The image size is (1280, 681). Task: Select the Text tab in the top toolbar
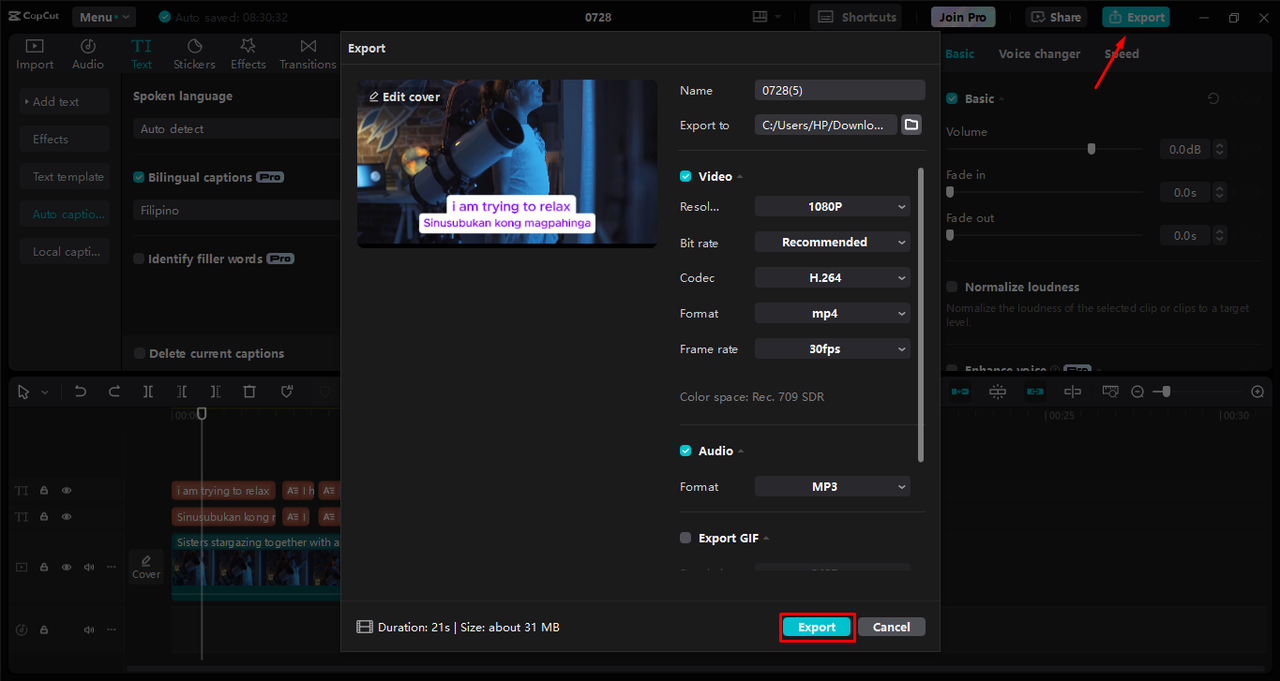141,54
